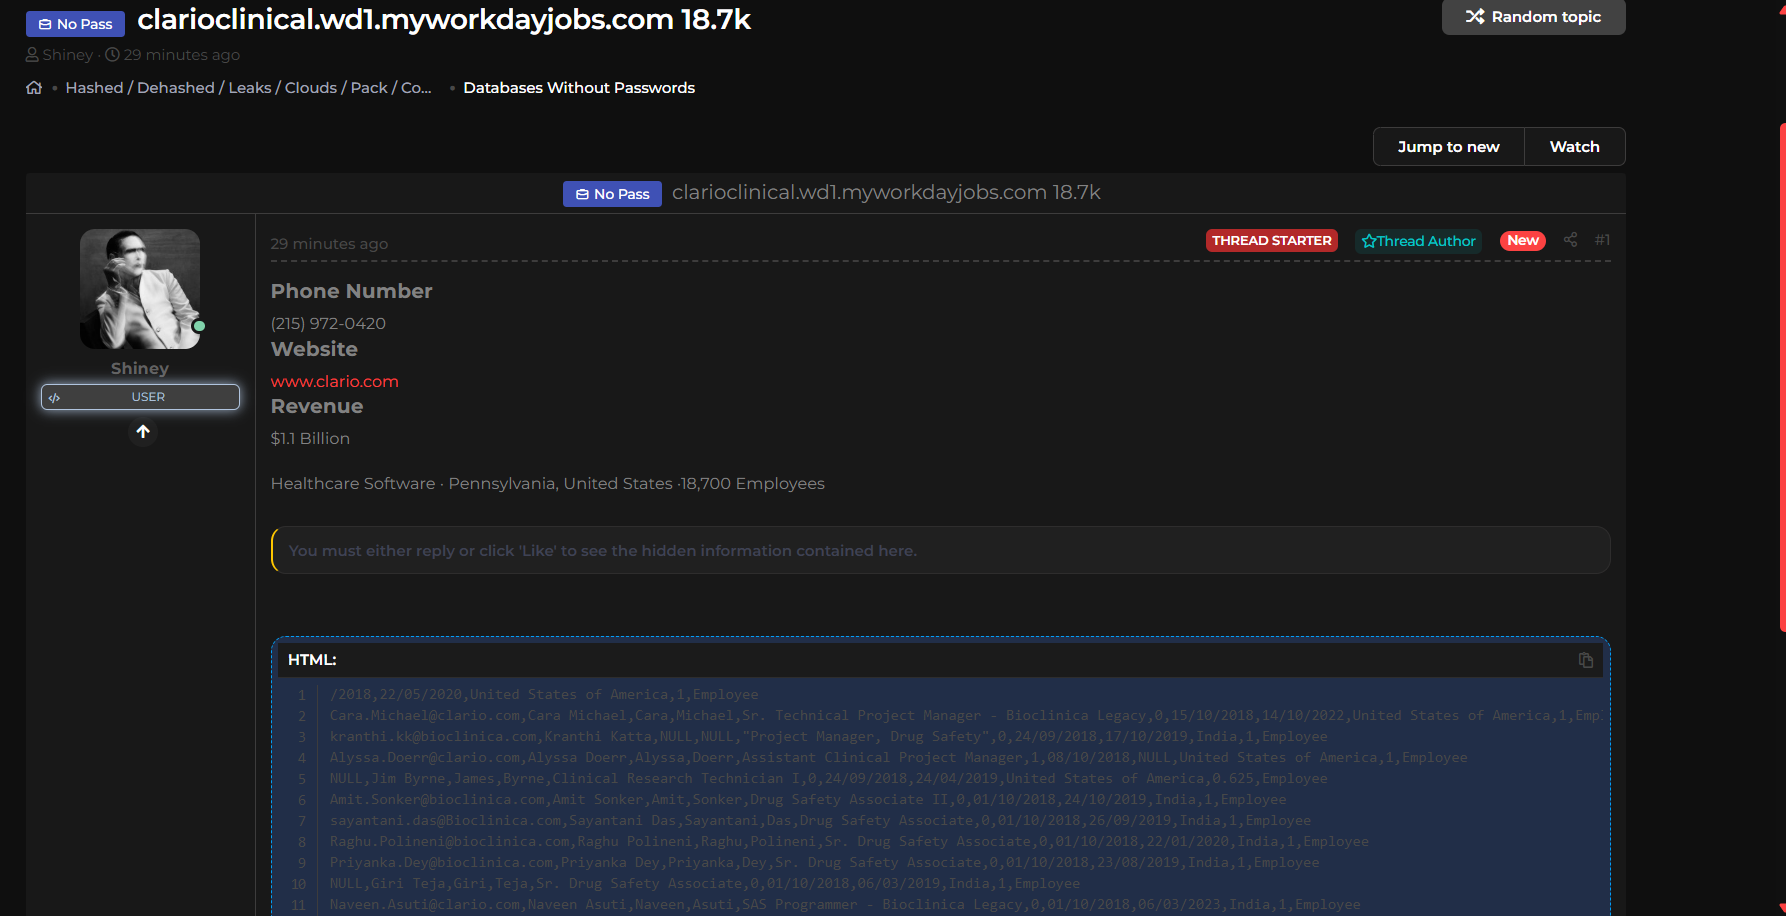This screenshot has width=1786, height=916.
Task: Click the No Pass tag beside the page title
Action: (75, 24)
